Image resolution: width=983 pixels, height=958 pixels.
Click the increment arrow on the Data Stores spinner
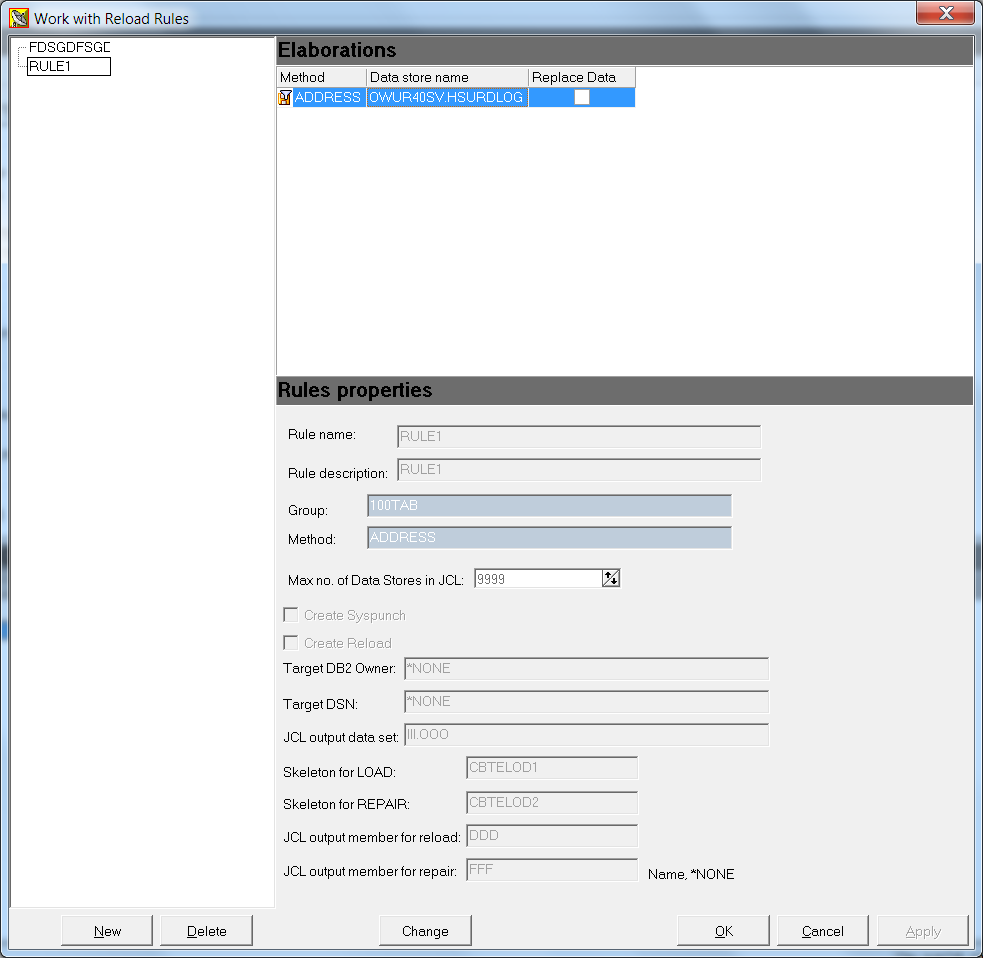click(610, 573)
